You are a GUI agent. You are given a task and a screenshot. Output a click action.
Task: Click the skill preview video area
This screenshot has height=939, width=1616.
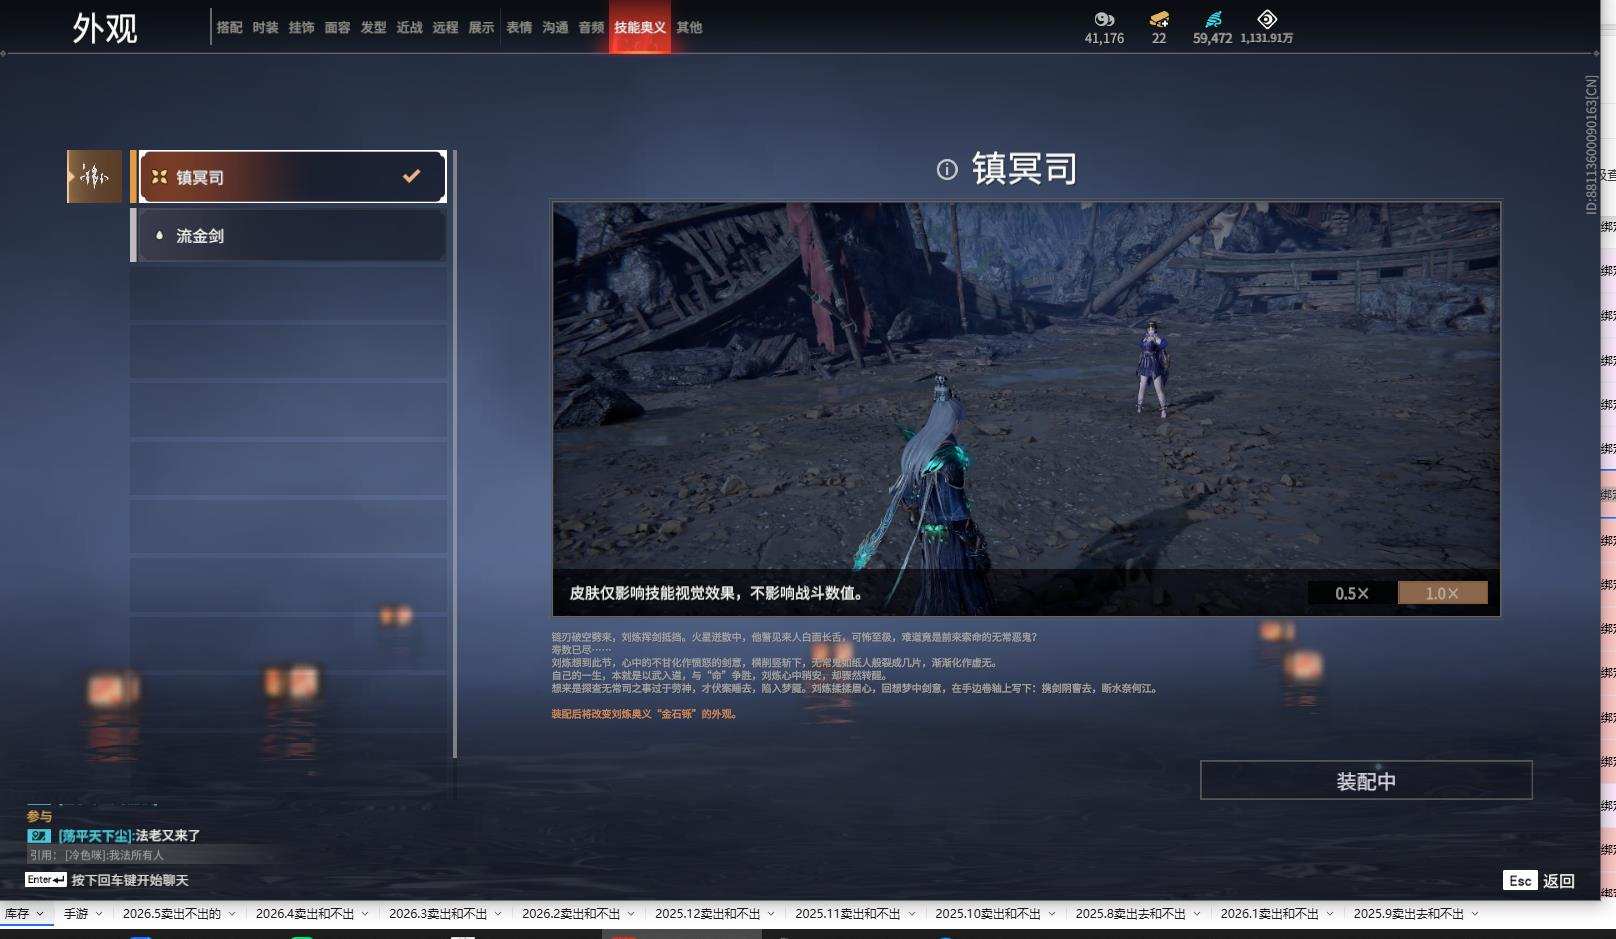click(1026, 409)
